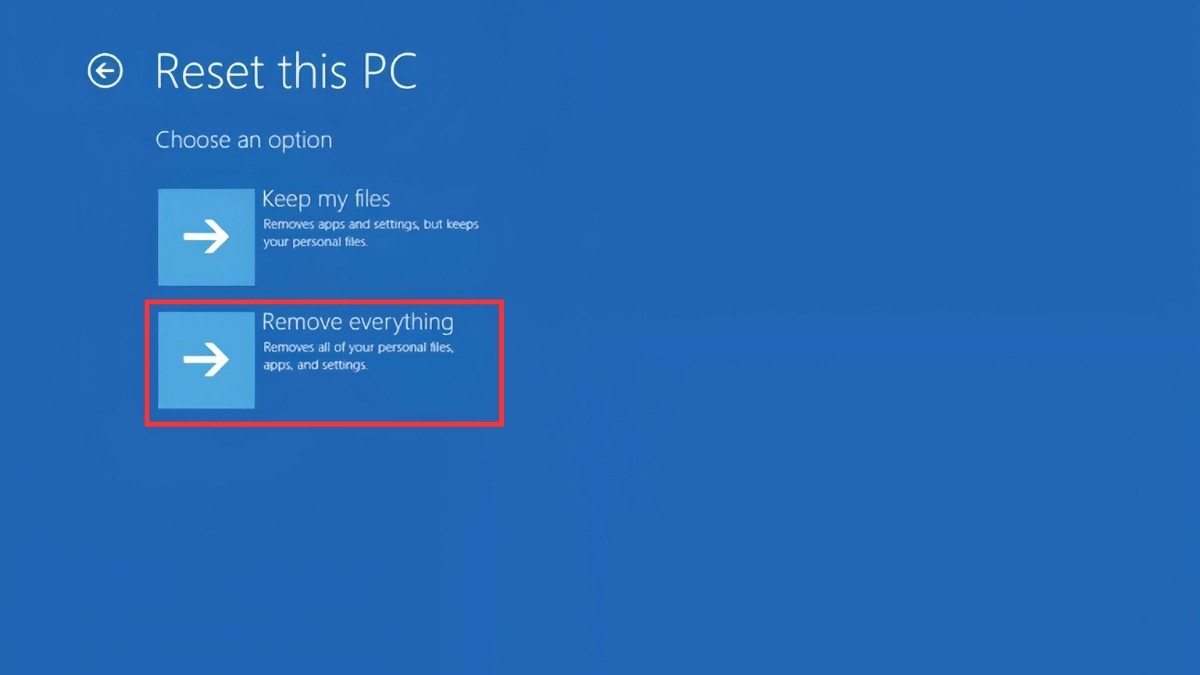Click the arrow tile beside Keep my files
1200x675 pixels.
[x=207, y=237]
